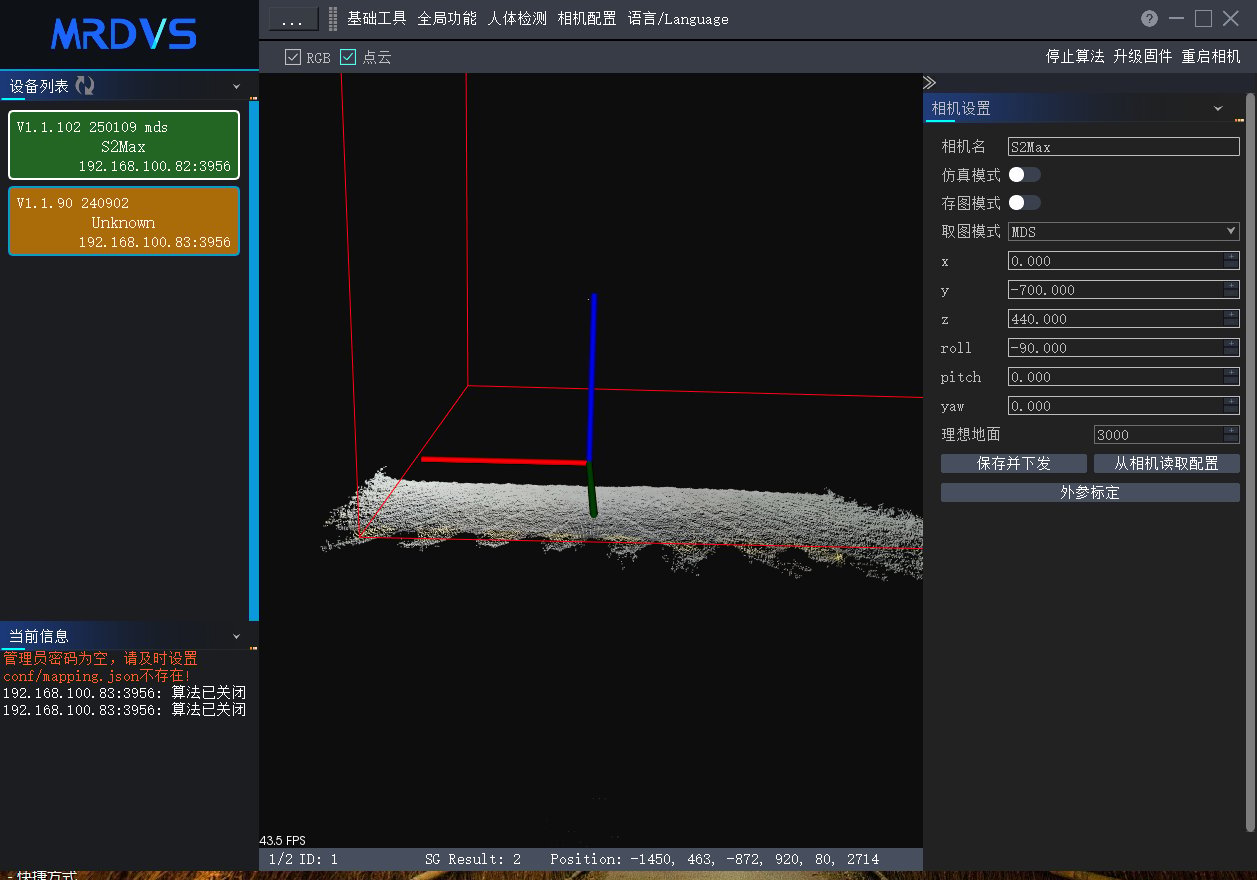Collapse the 相机设置 panel arrow

[x=1218, y=108]
